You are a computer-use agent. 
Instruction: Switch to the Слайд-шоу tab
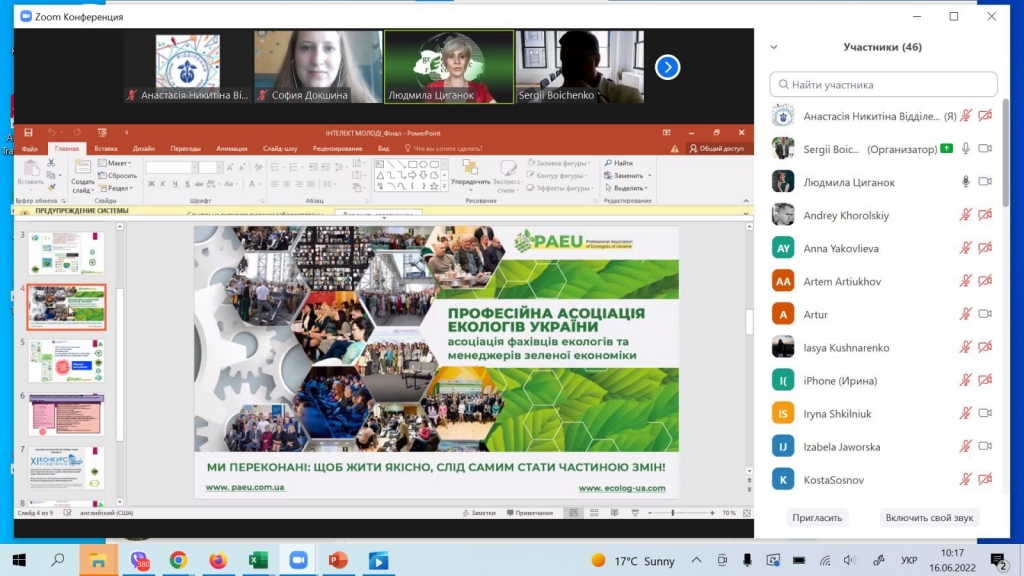(x=280, y=149)
